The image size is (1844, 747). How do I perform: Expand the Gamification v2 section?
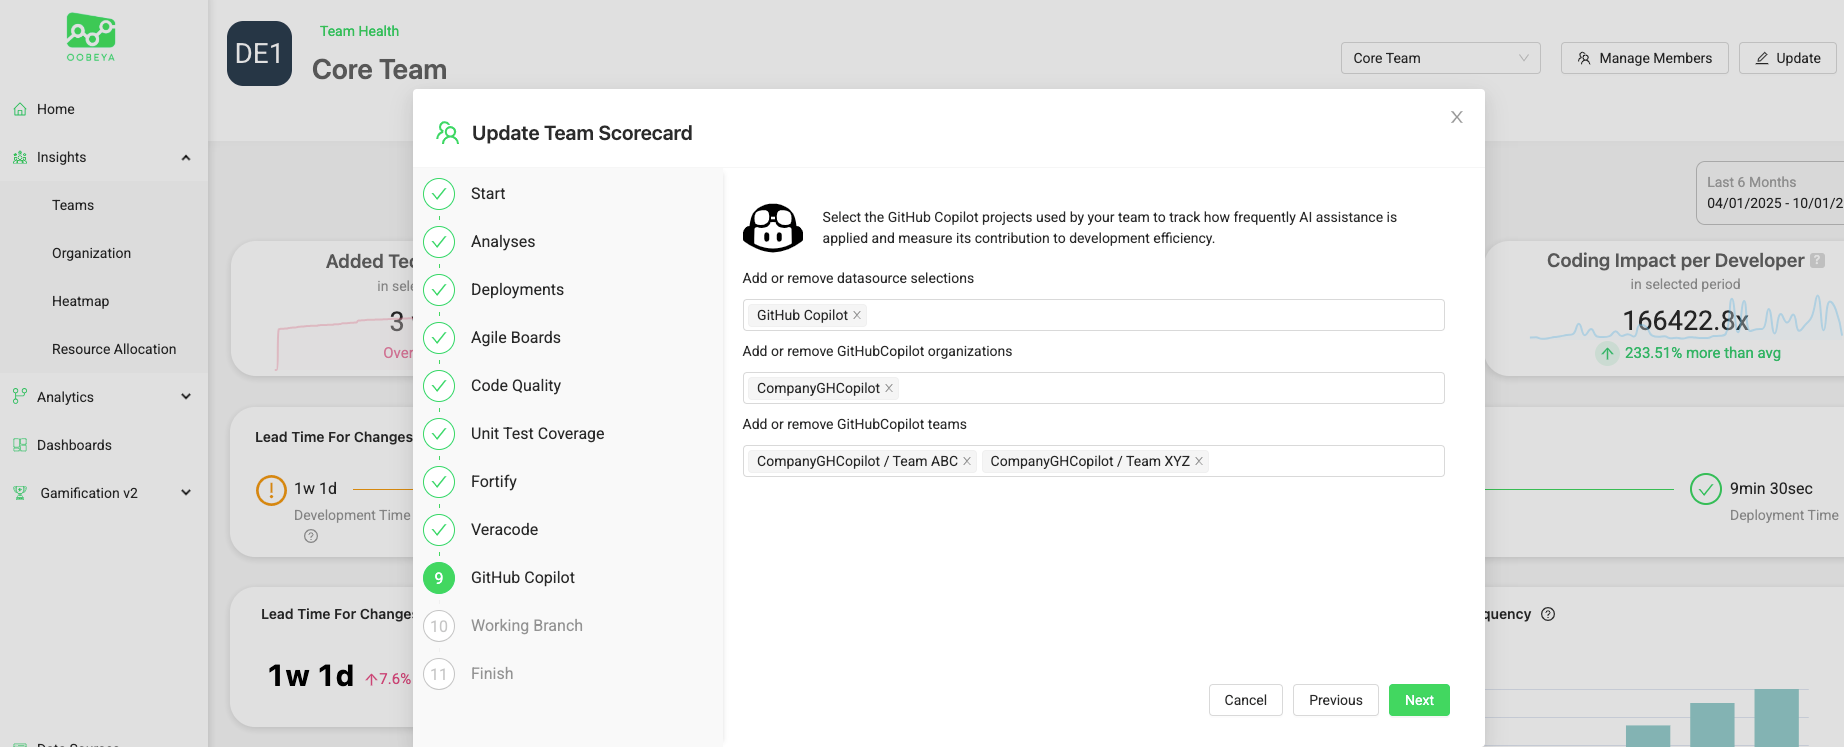click(x=186, y=493)
